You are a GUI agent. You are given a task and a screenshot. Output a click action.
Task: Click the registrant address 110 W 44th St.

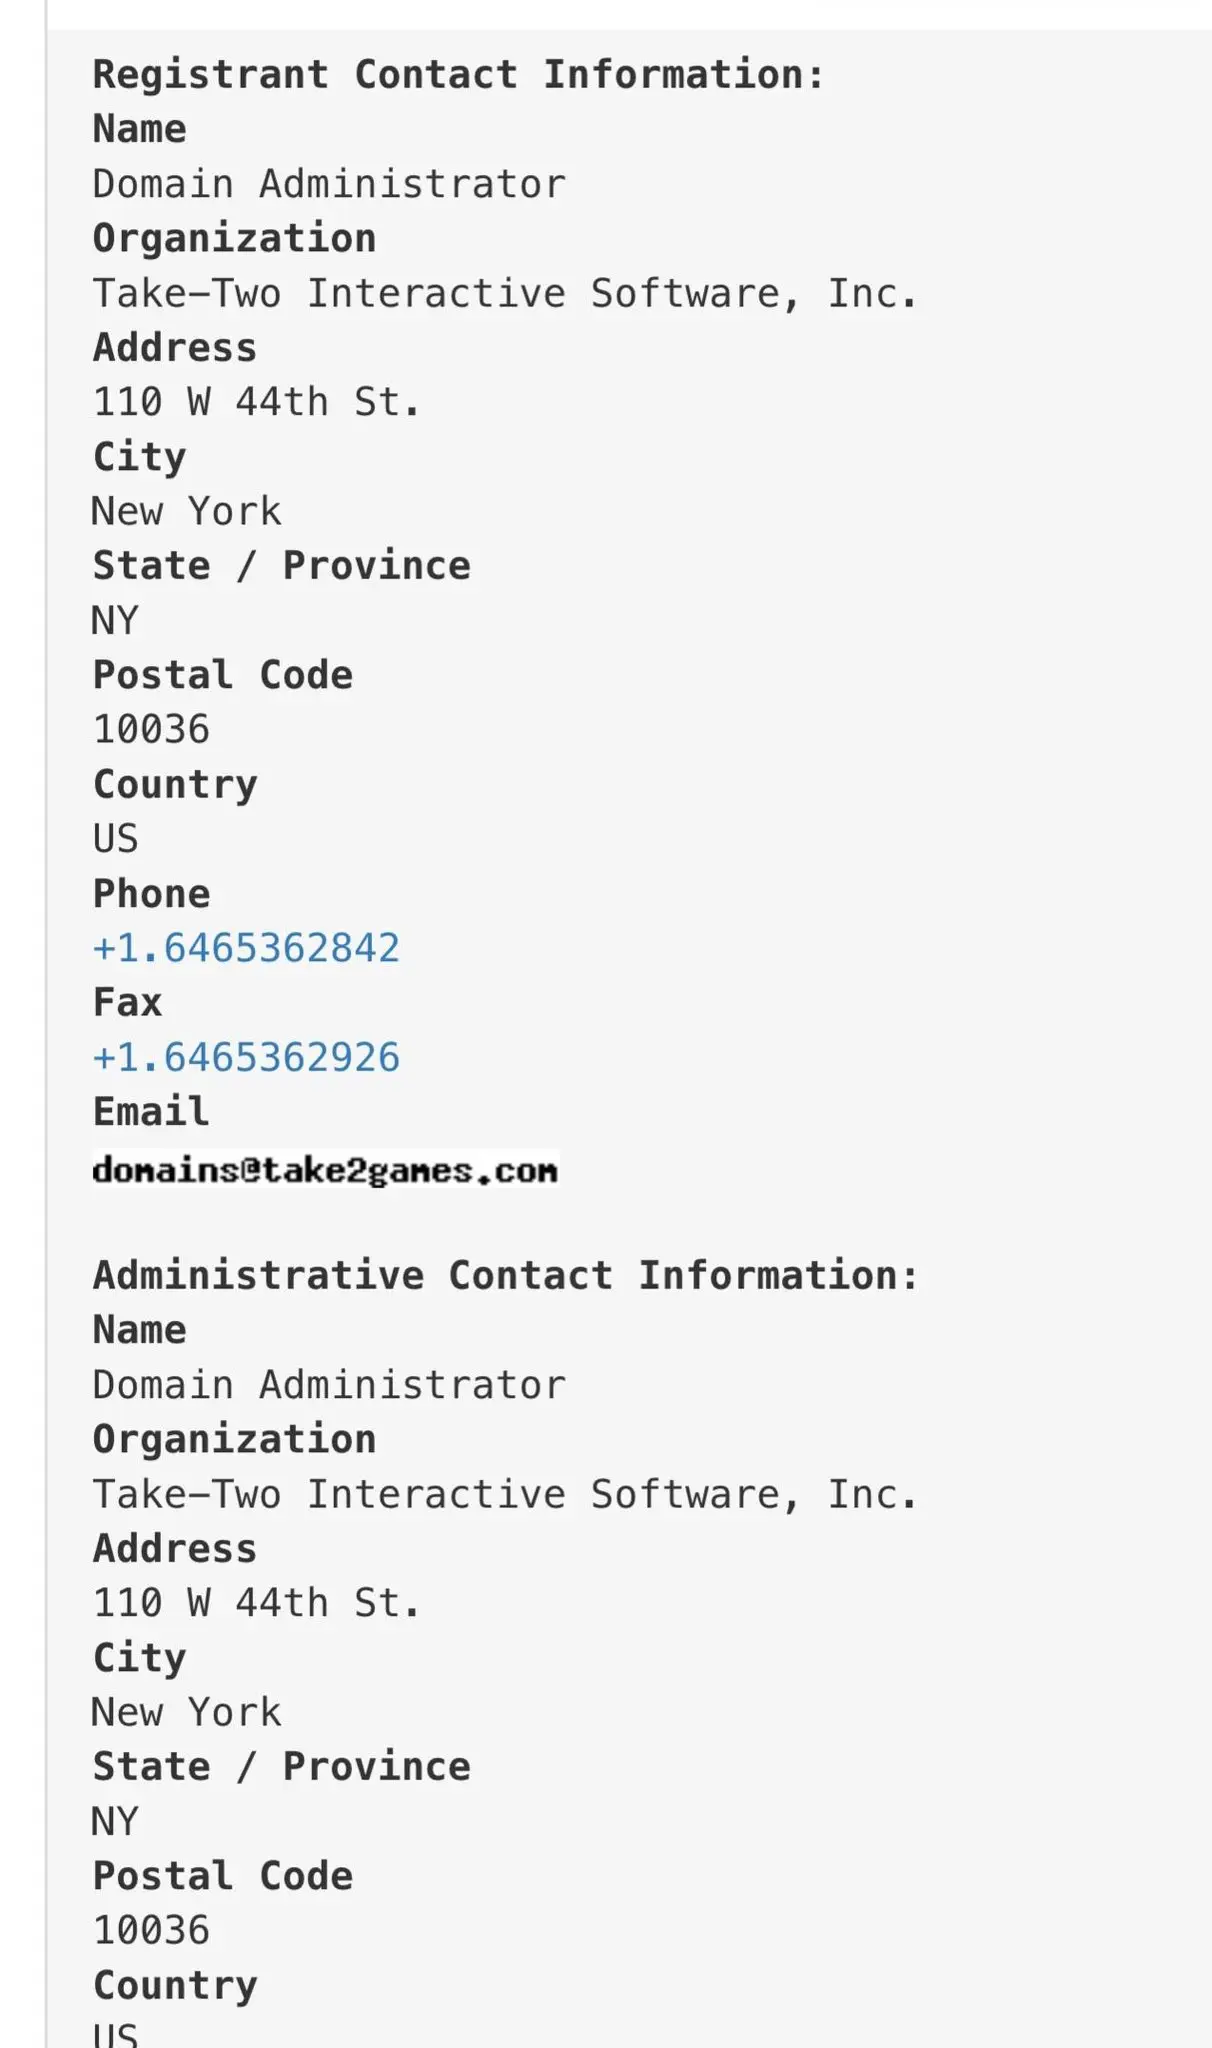pyautogui.click(x=256, y=402)
